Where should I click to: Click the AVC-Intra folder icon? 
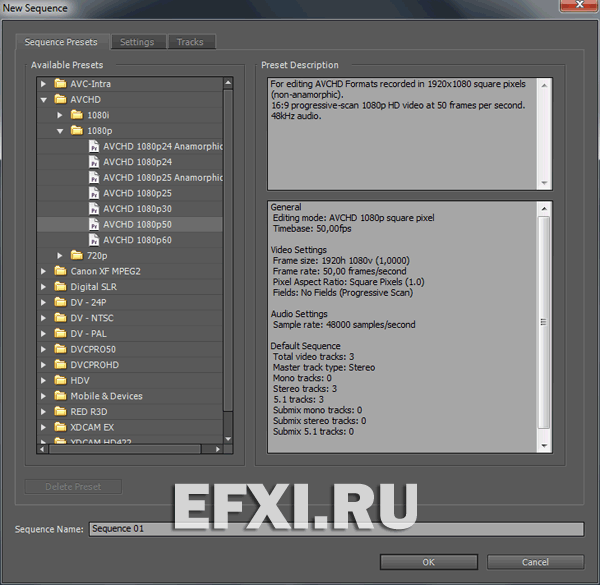pos(60,83)
